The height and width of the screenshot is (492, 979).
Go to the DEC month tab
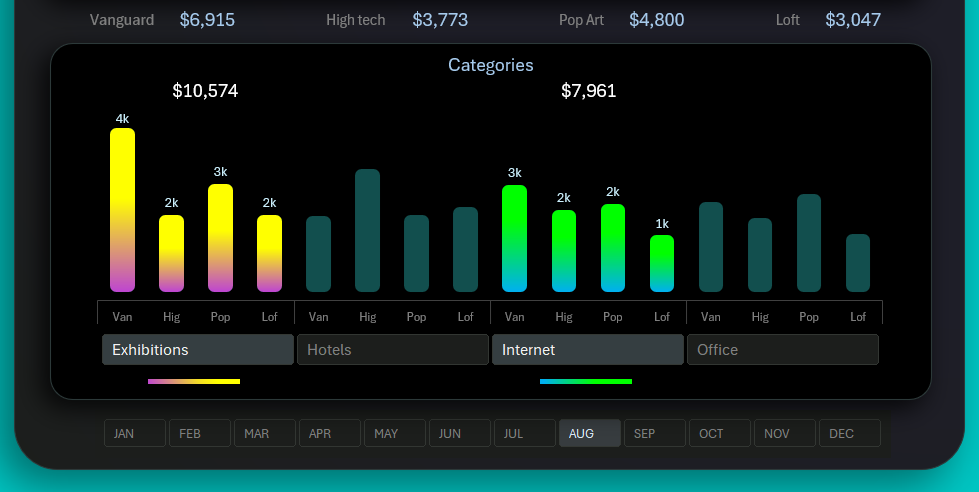(849, 433)
